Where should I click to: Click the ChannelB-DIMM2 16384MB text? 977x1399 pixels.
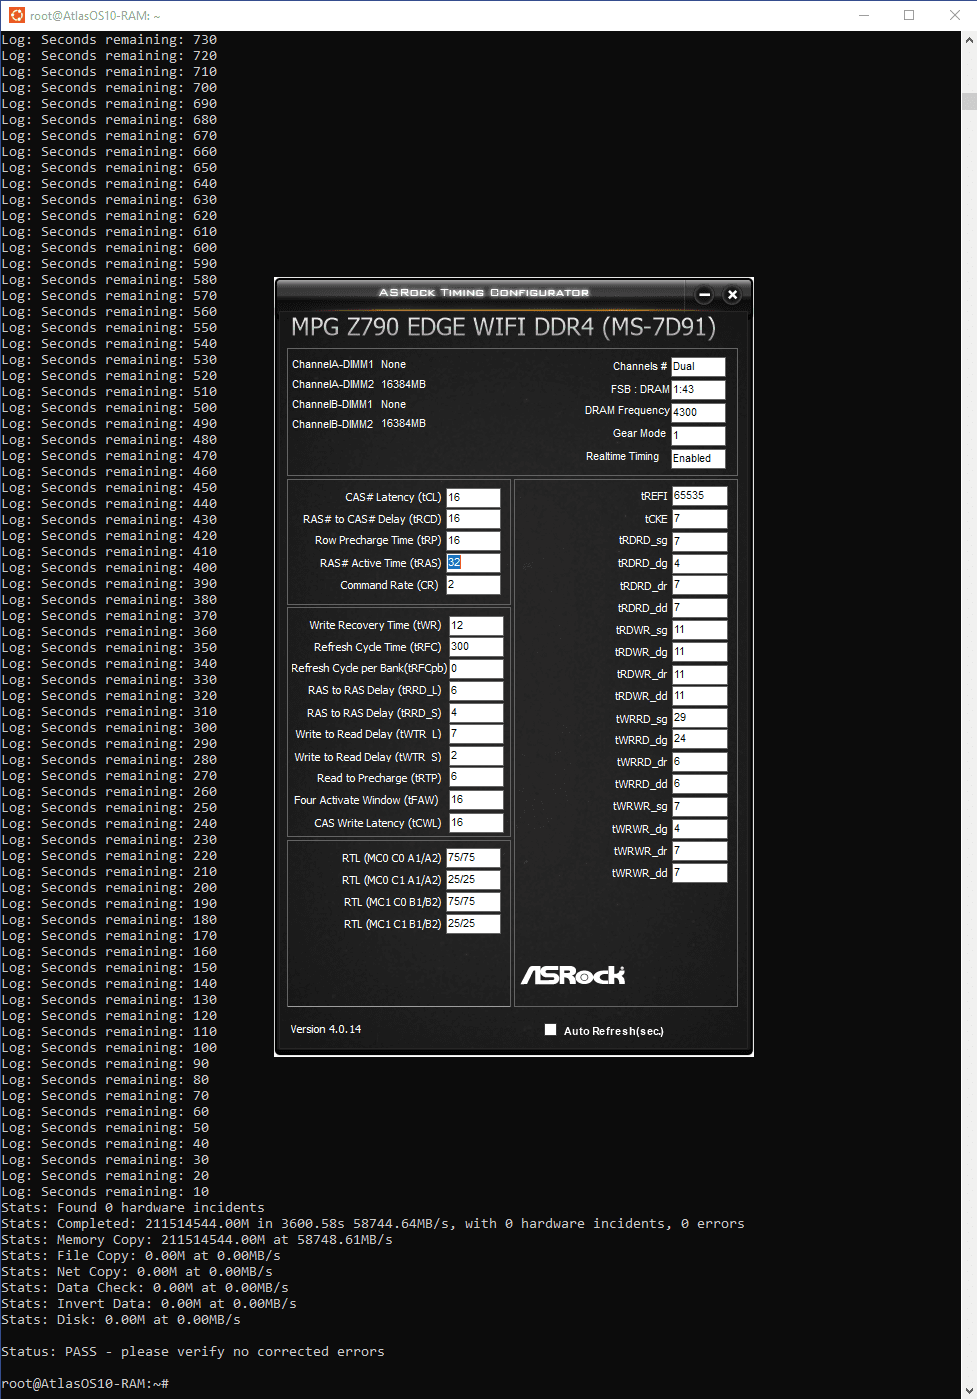(359, 424)
